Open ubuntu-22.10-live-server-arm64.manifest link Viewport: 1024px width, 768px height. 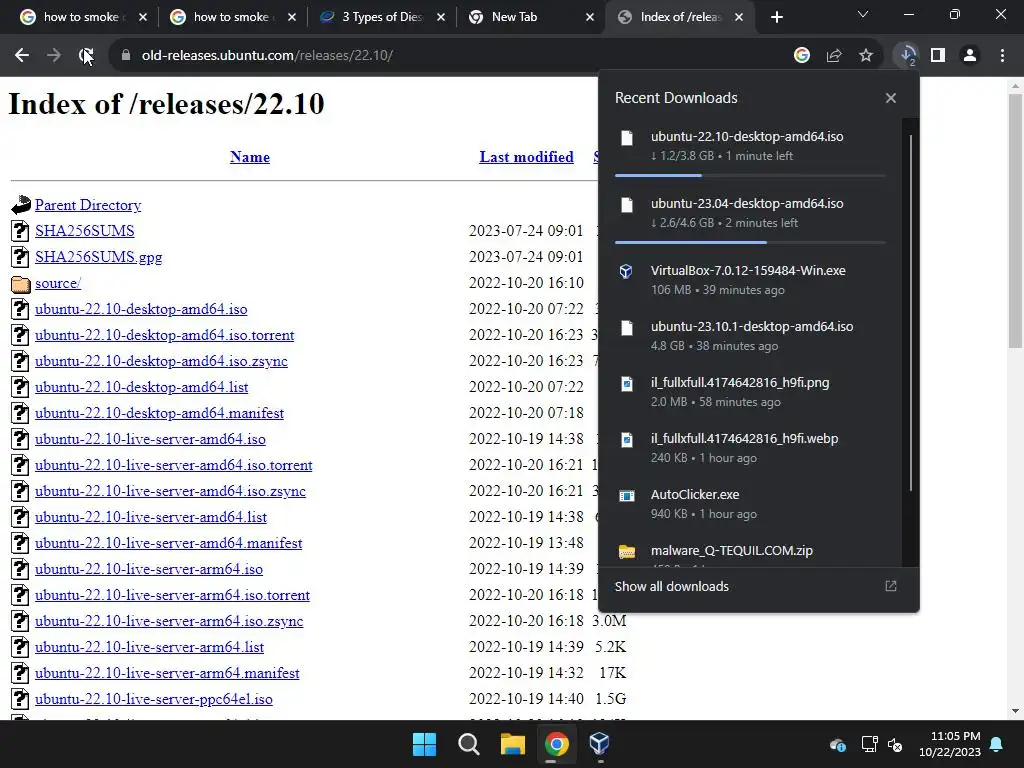click(167, 673)
